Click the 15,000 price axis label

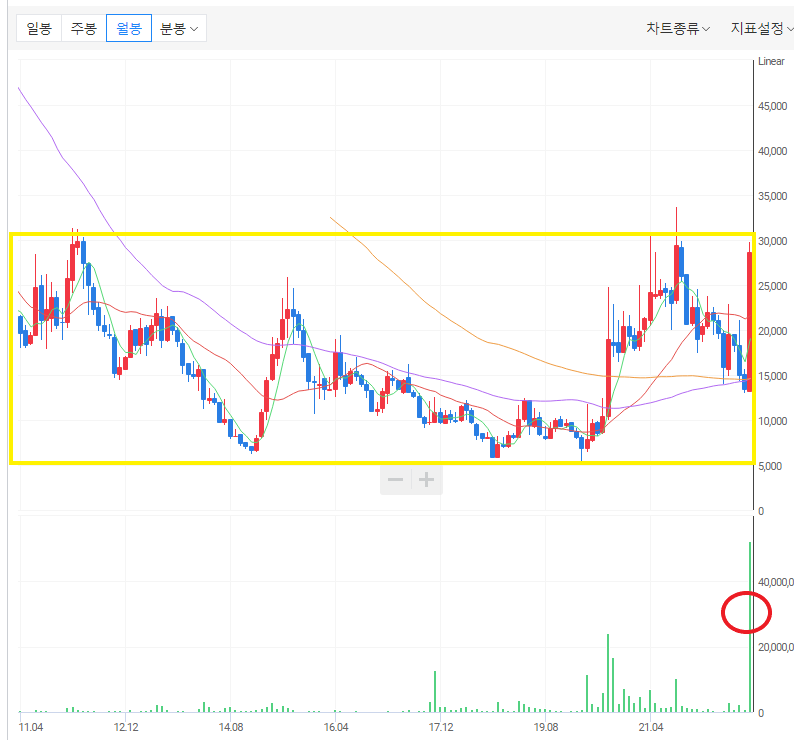(x=772, y=376)
